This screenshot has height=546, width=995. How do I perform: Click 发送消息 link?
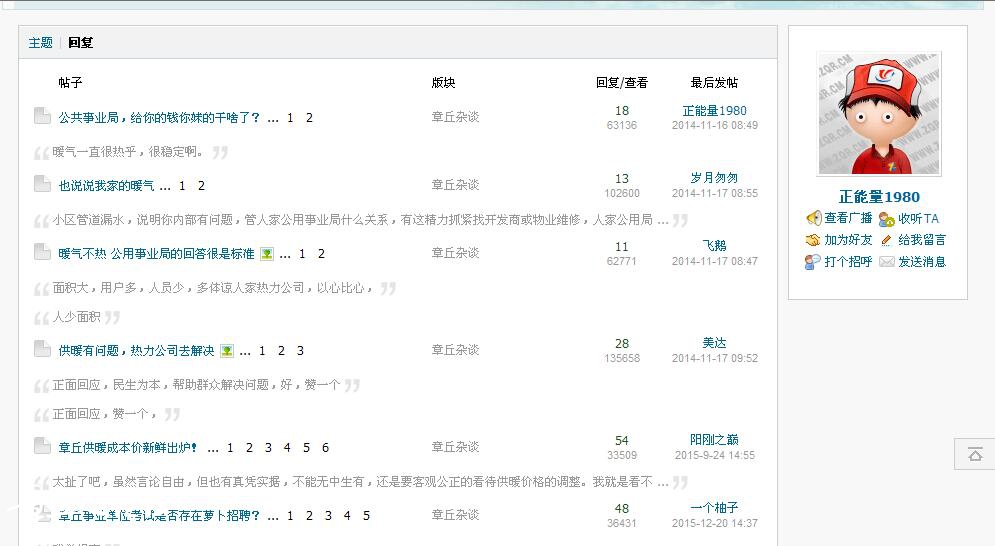coord(922,262)
